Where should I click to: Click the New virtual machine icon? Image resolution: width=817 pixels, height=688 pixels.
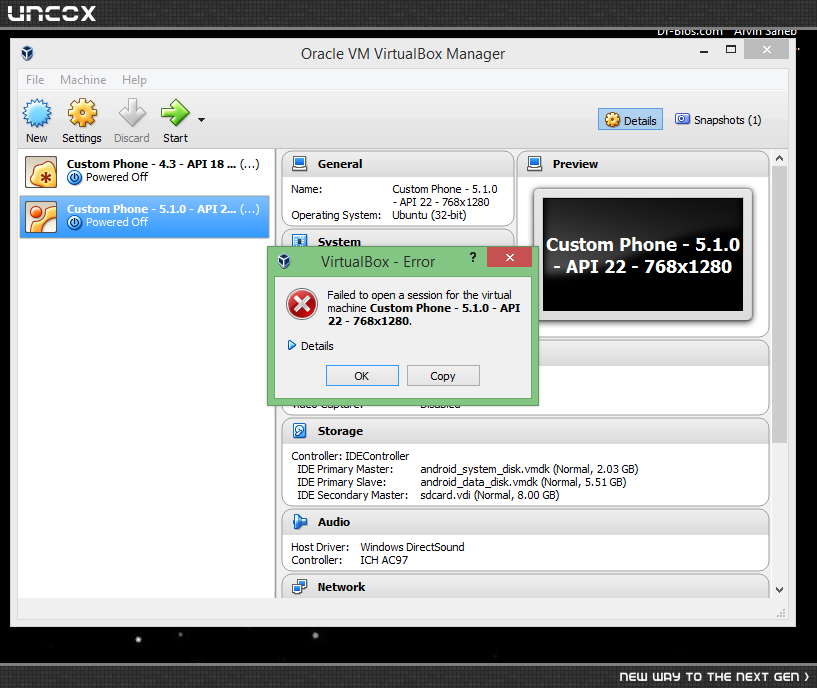(x=36, y=113)
